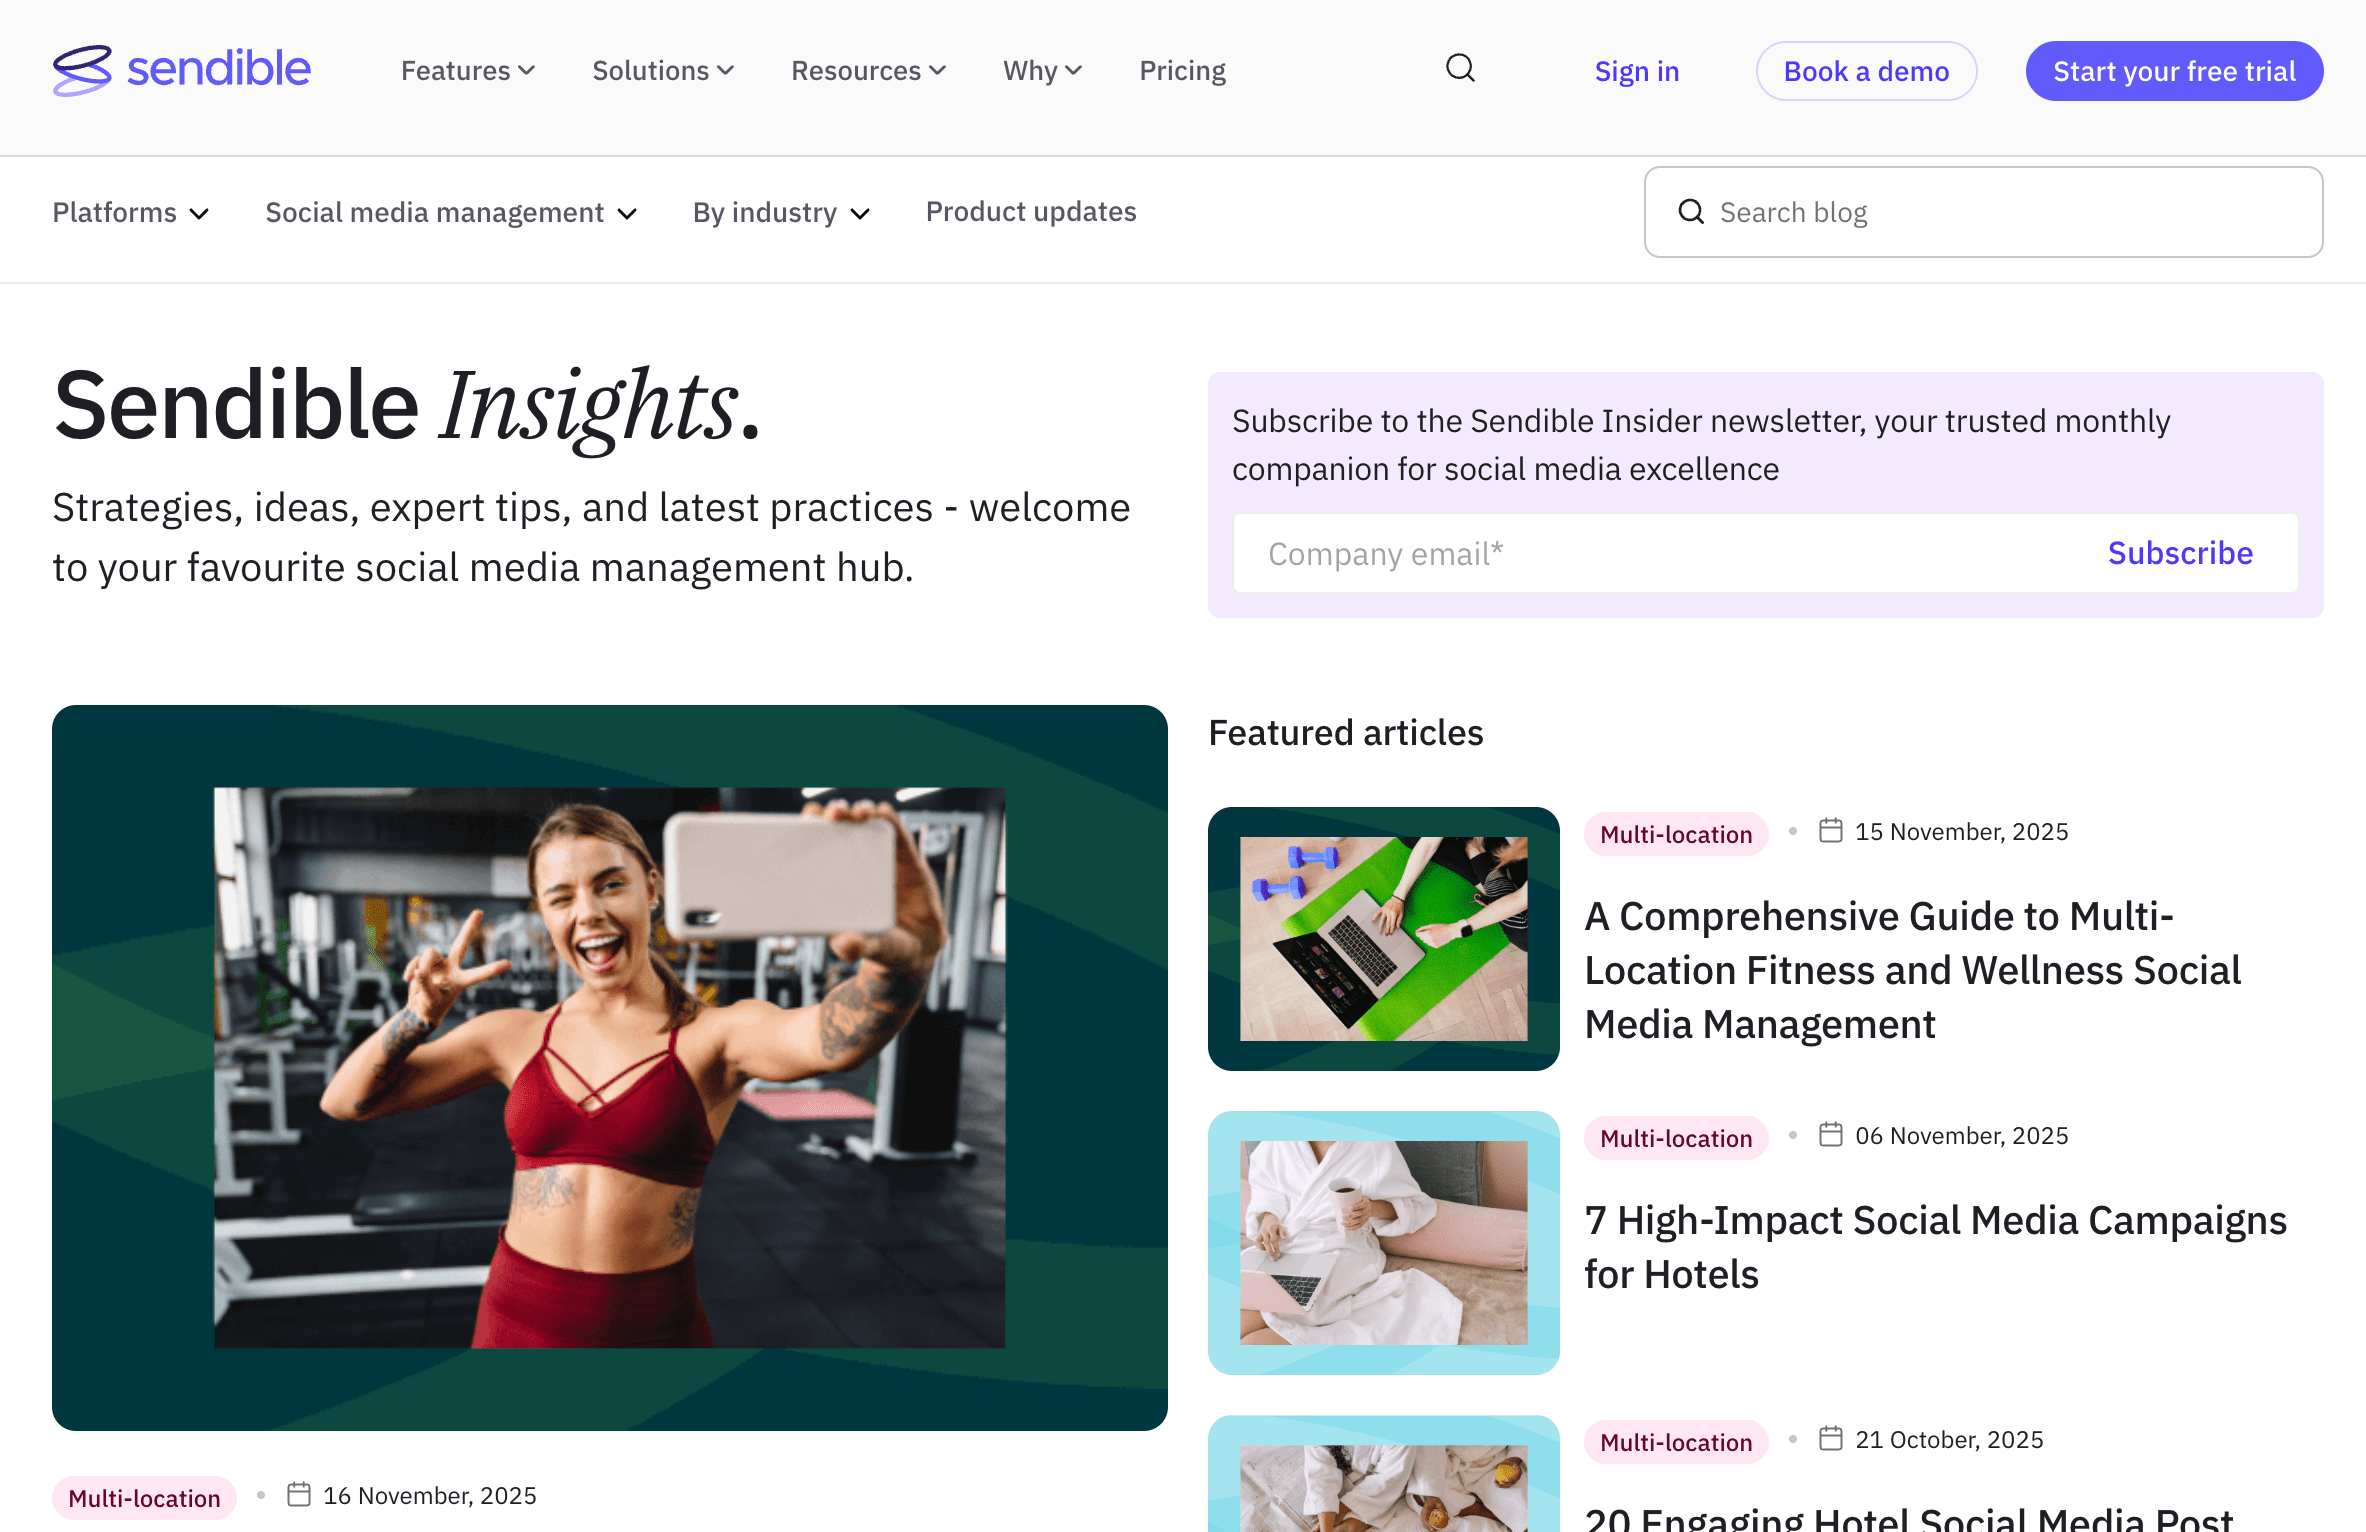Click the Sign in link
This screenshot has width=2366, height=1532.
point(1636,71)
